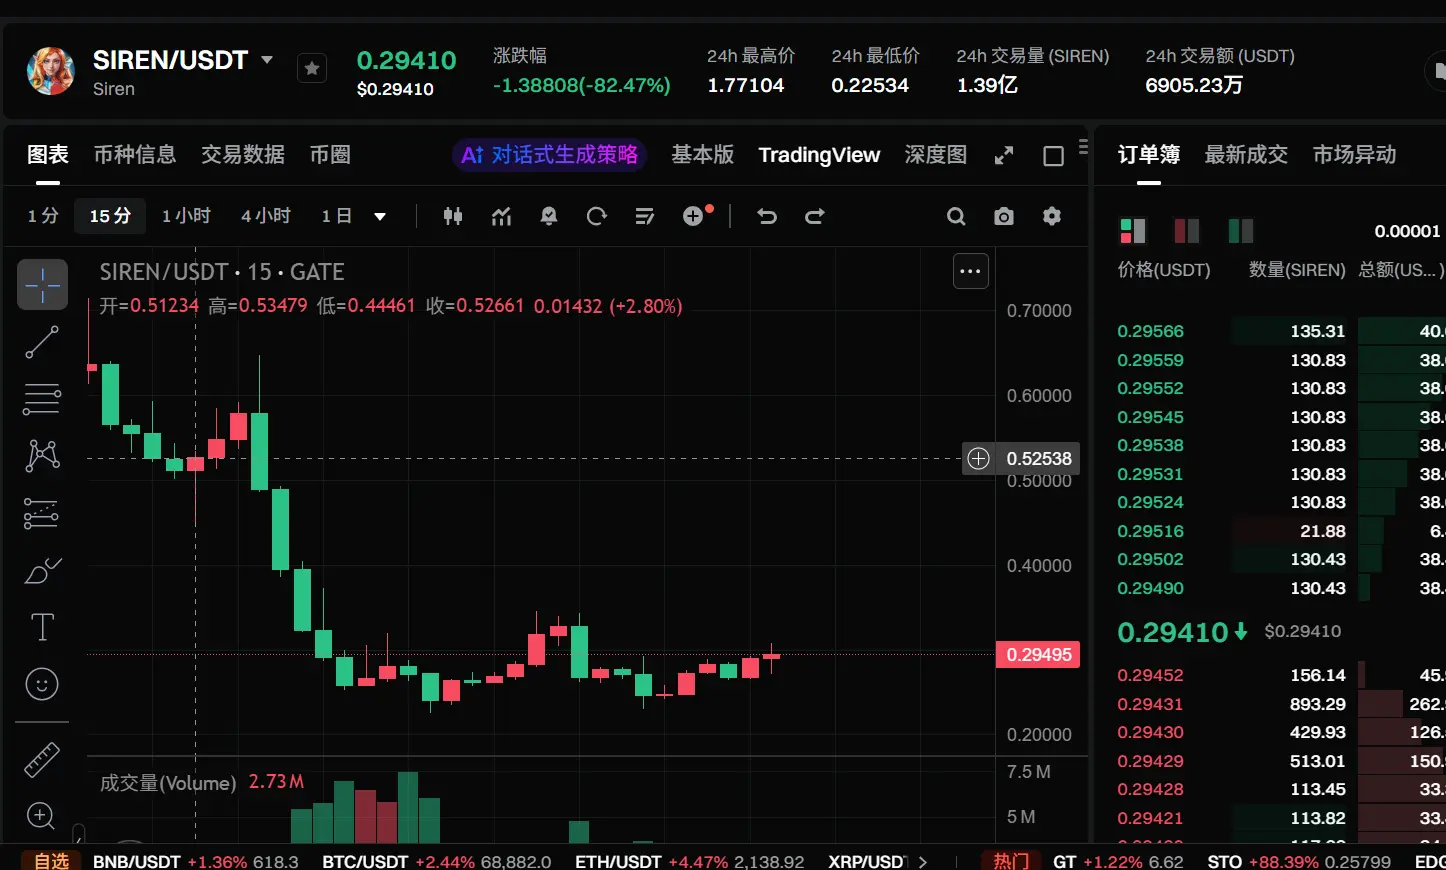The image size is (1446, 870).
Task: Activate the zoom in tool
Action: point(42,816)
